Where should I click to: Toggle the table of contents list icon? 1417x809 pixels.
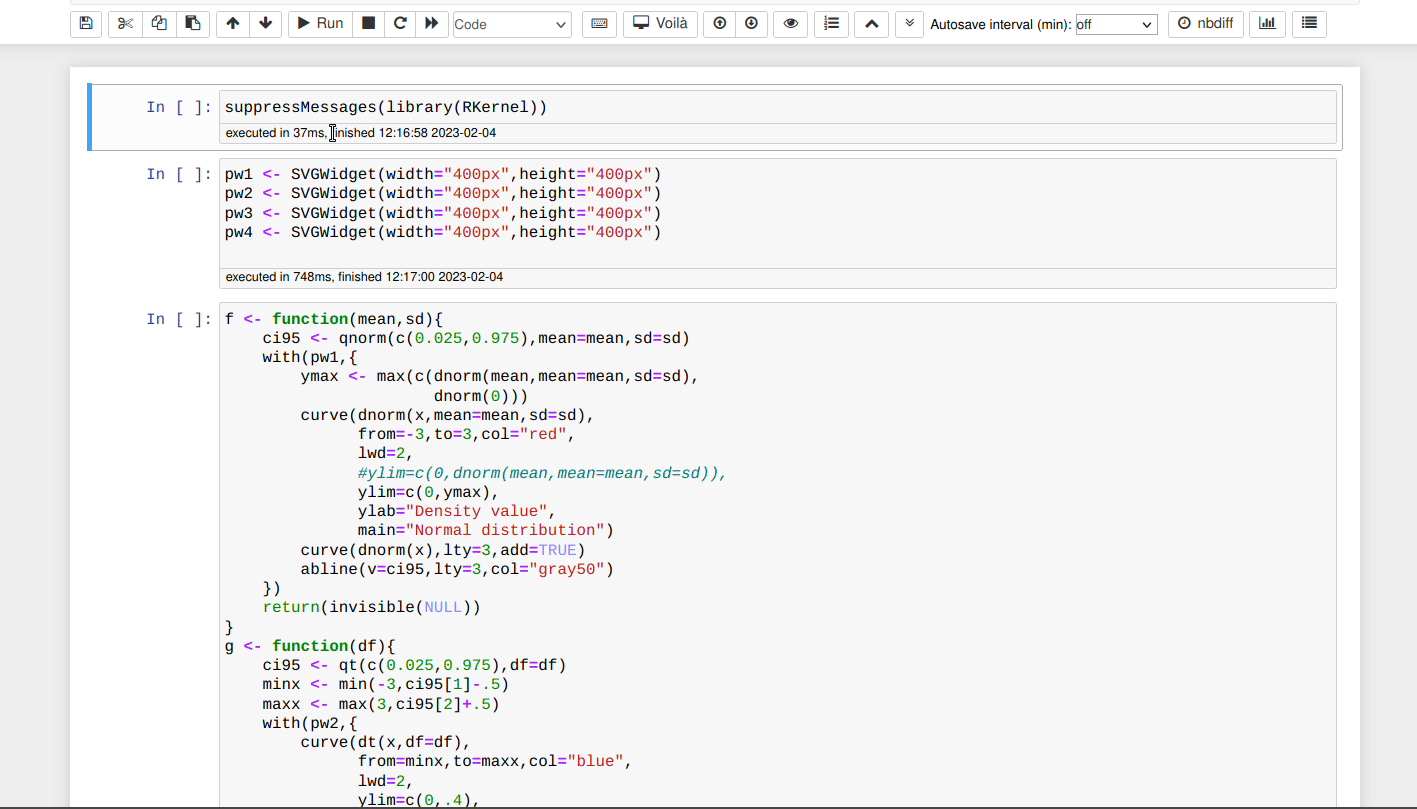[x=1309, y=23]
